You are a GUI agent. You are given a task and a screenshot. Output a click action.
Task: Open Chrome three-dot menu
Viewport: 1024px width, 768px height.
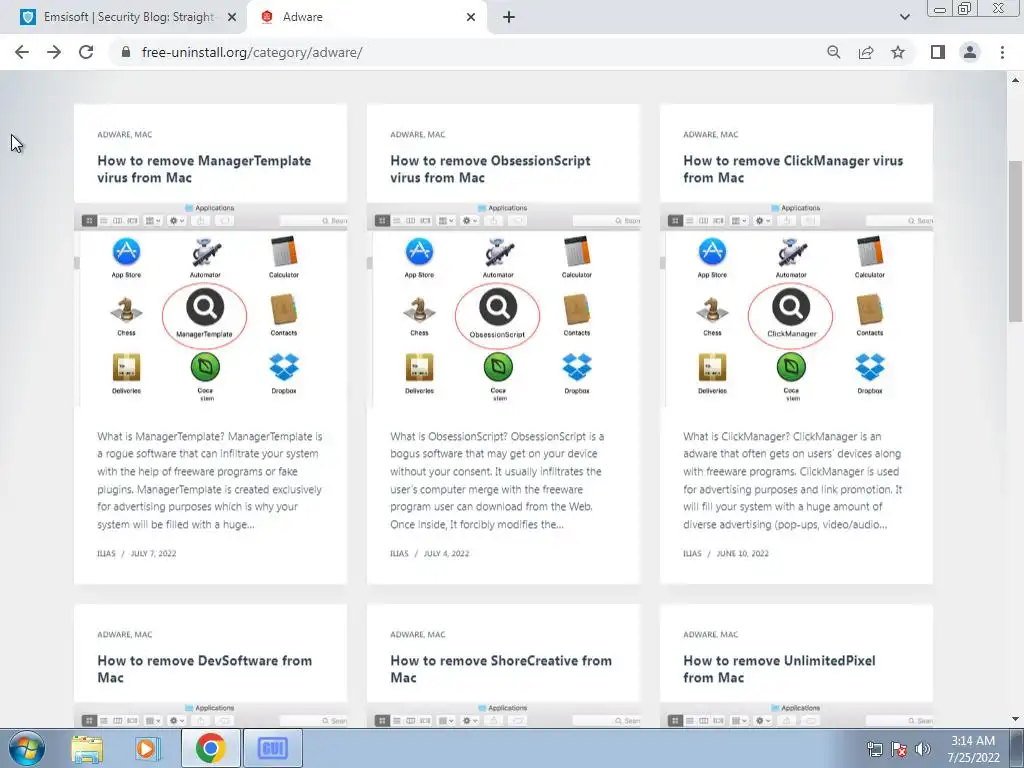(1002, 52)
